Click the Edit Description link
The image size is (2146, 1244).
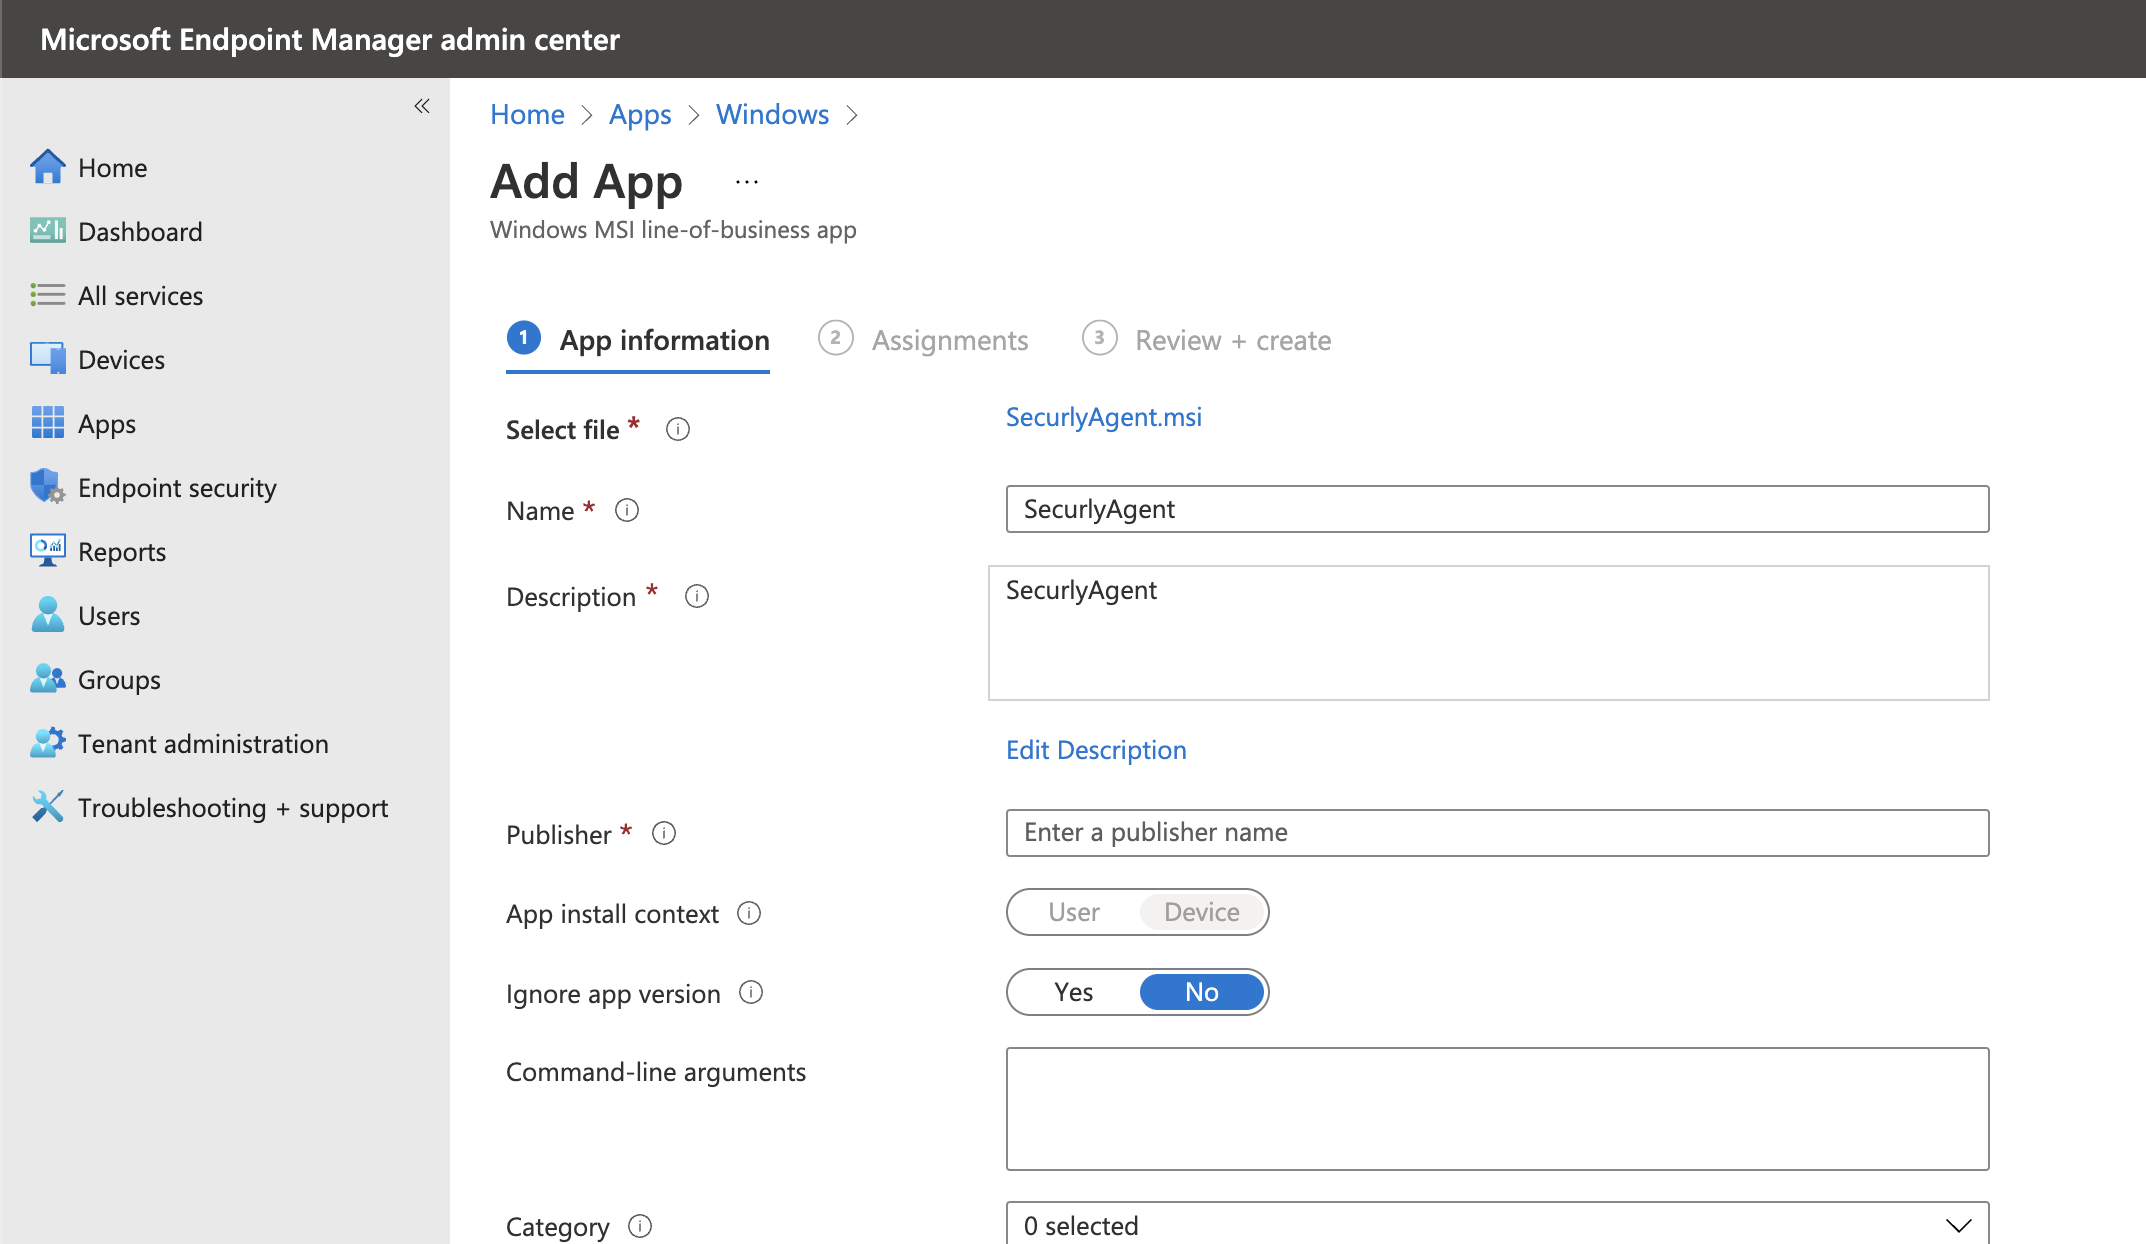pos(1096,749)
